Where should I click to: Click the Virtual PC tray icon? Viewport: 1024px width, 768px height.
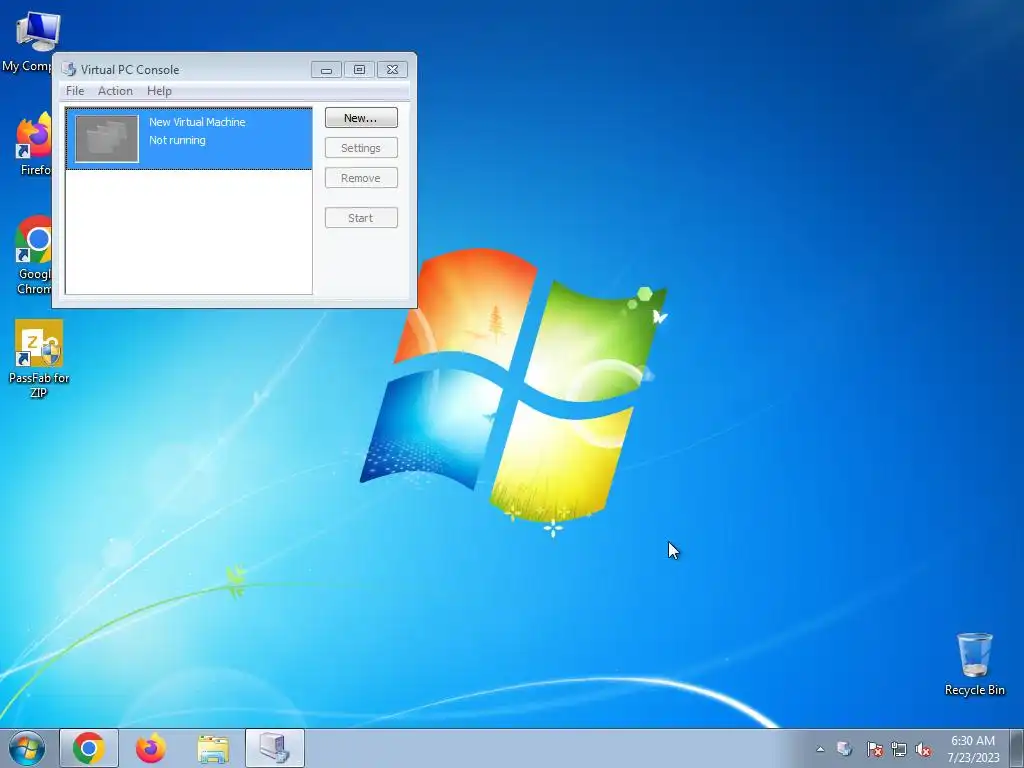pos(844,749)
